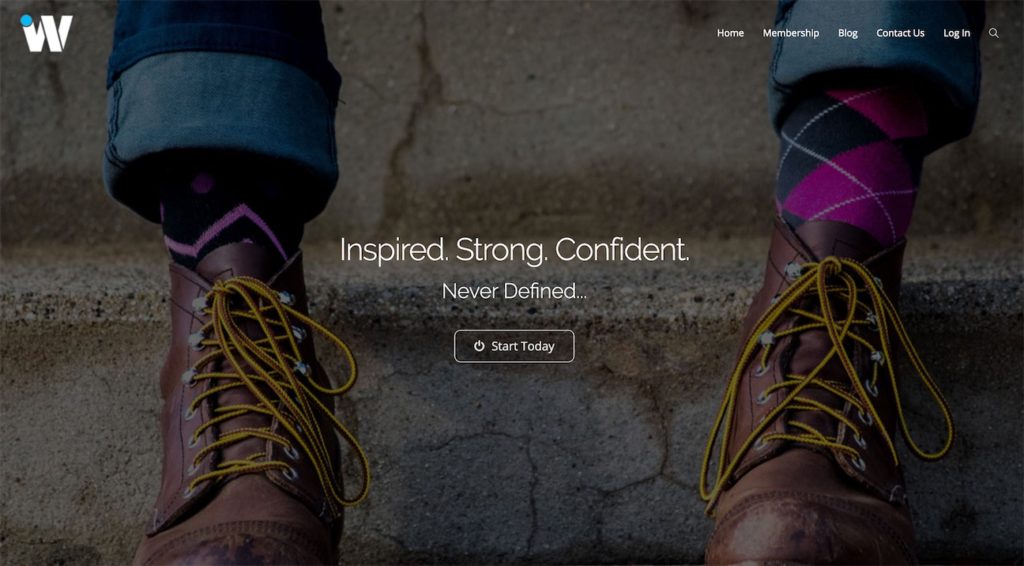The height and width of the screenshot is (566, 1024).
Task: Click the power icon inside Start Today
Action: (x=479, y=346)
